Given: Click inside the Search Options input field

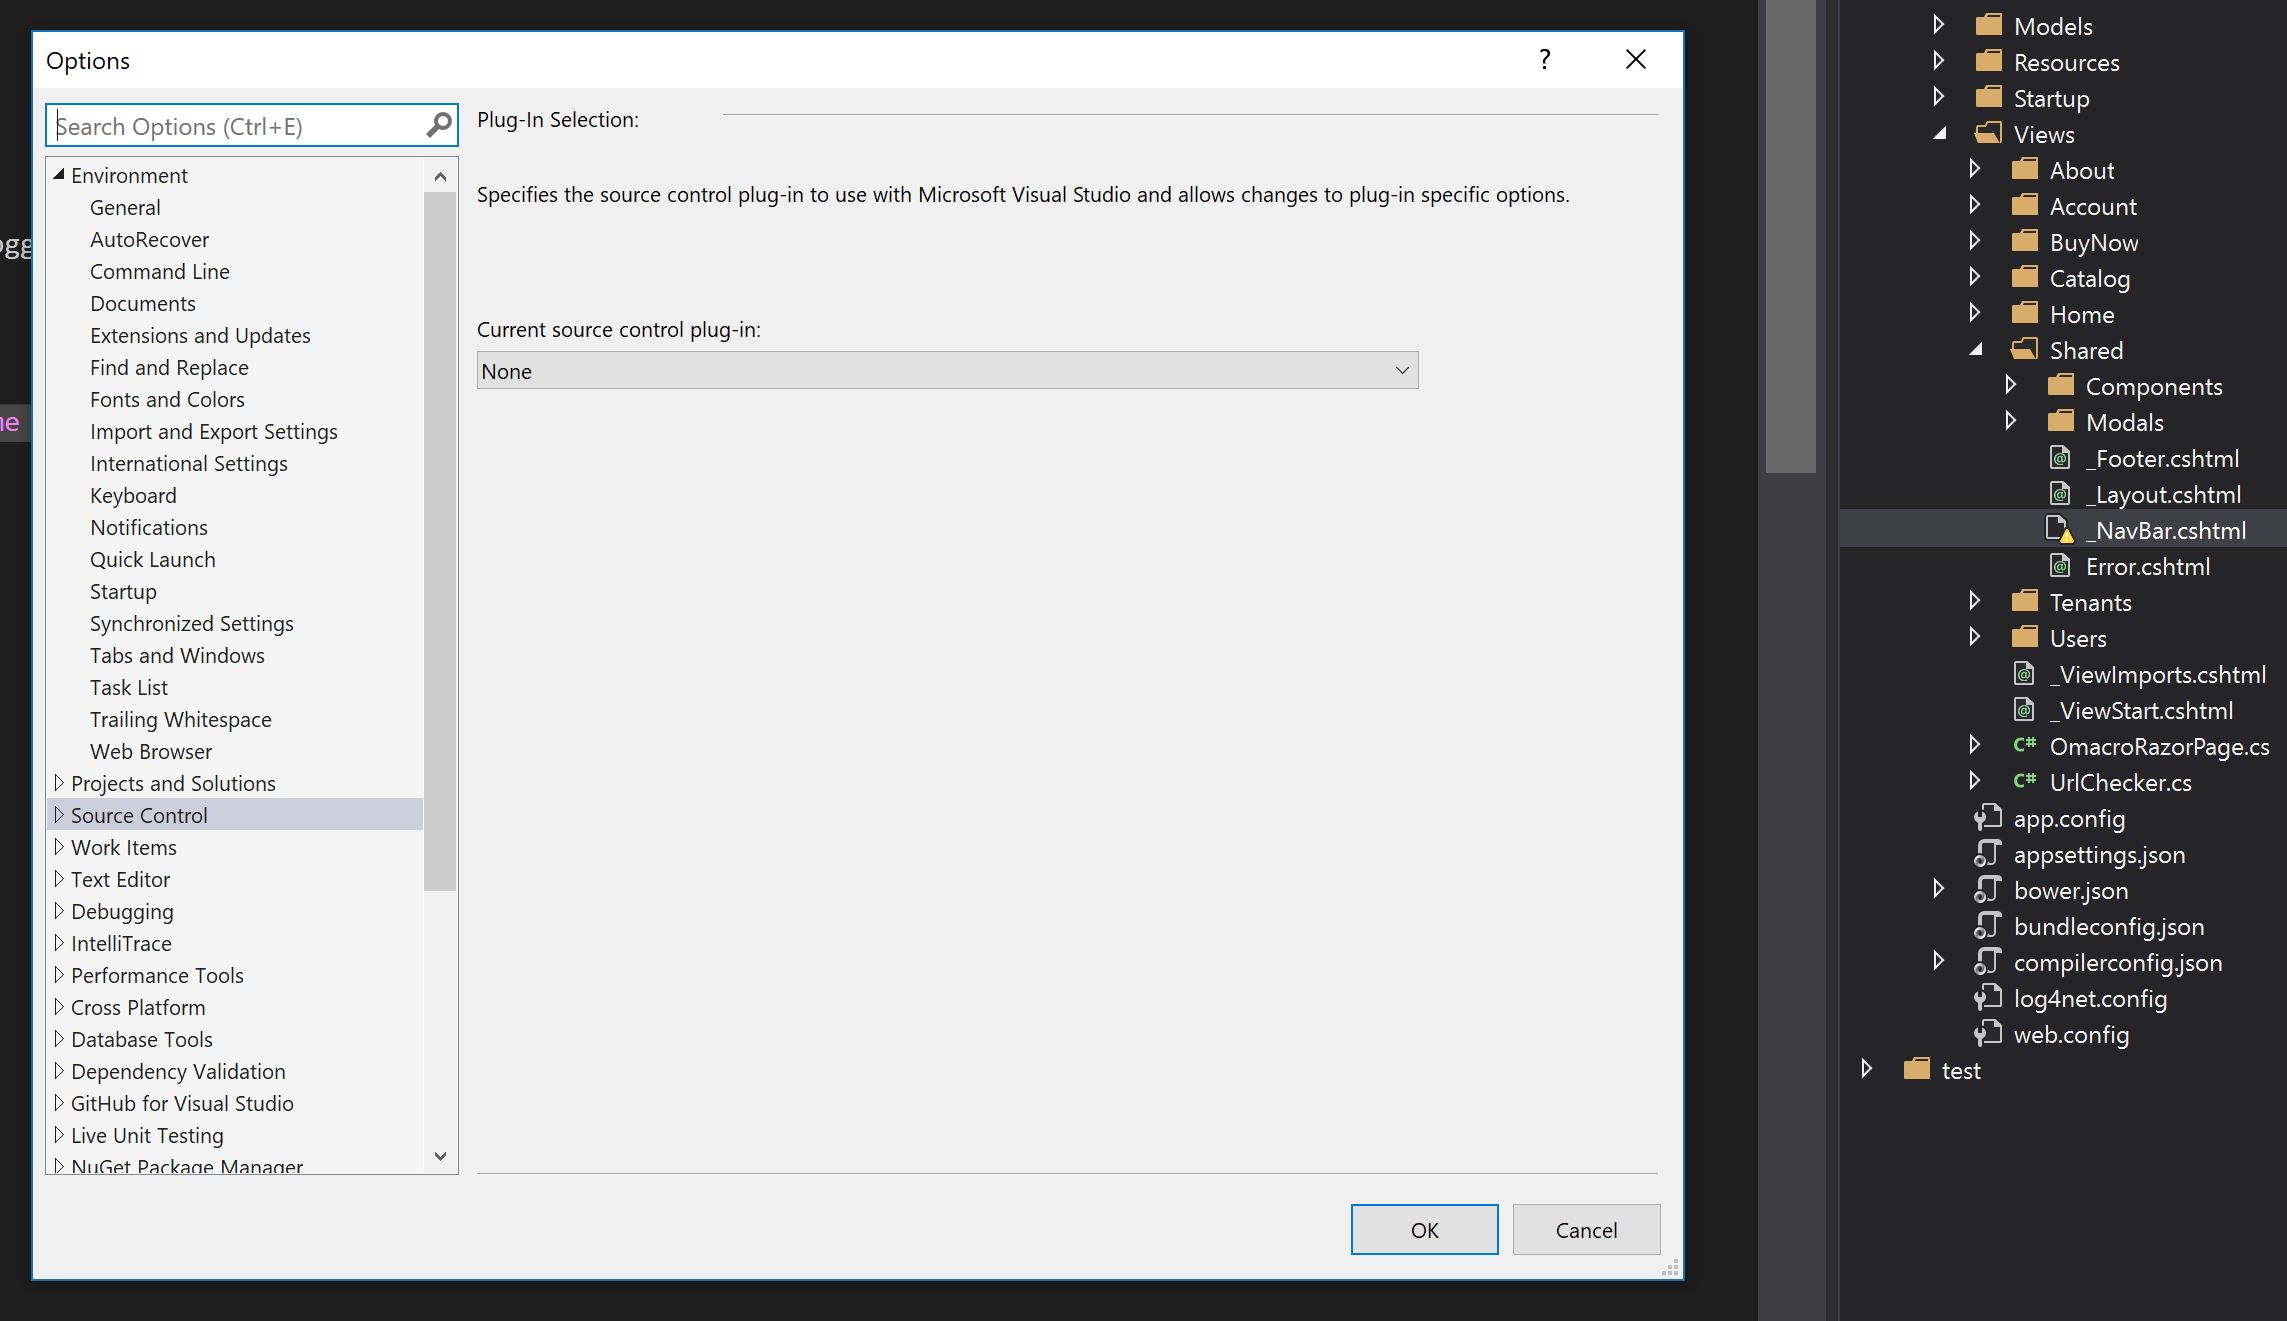Looking at the screenshot, I should (230, 124).
